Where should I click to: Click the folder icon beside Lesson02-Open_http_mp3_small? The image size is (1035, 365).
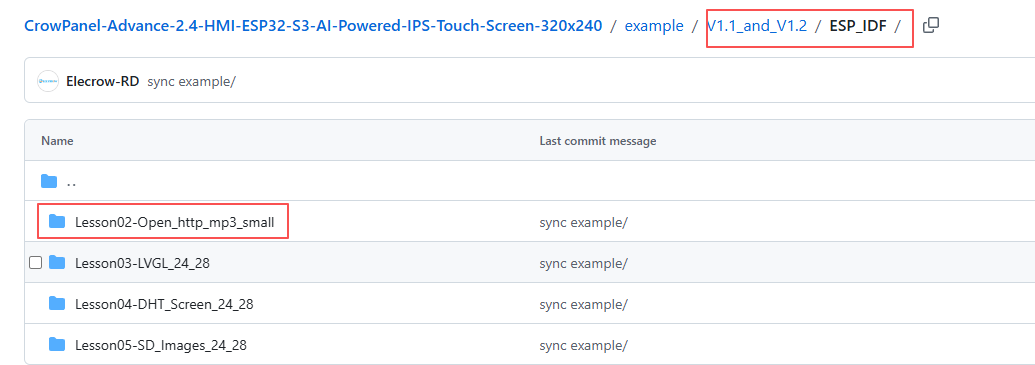click(57, 221)
